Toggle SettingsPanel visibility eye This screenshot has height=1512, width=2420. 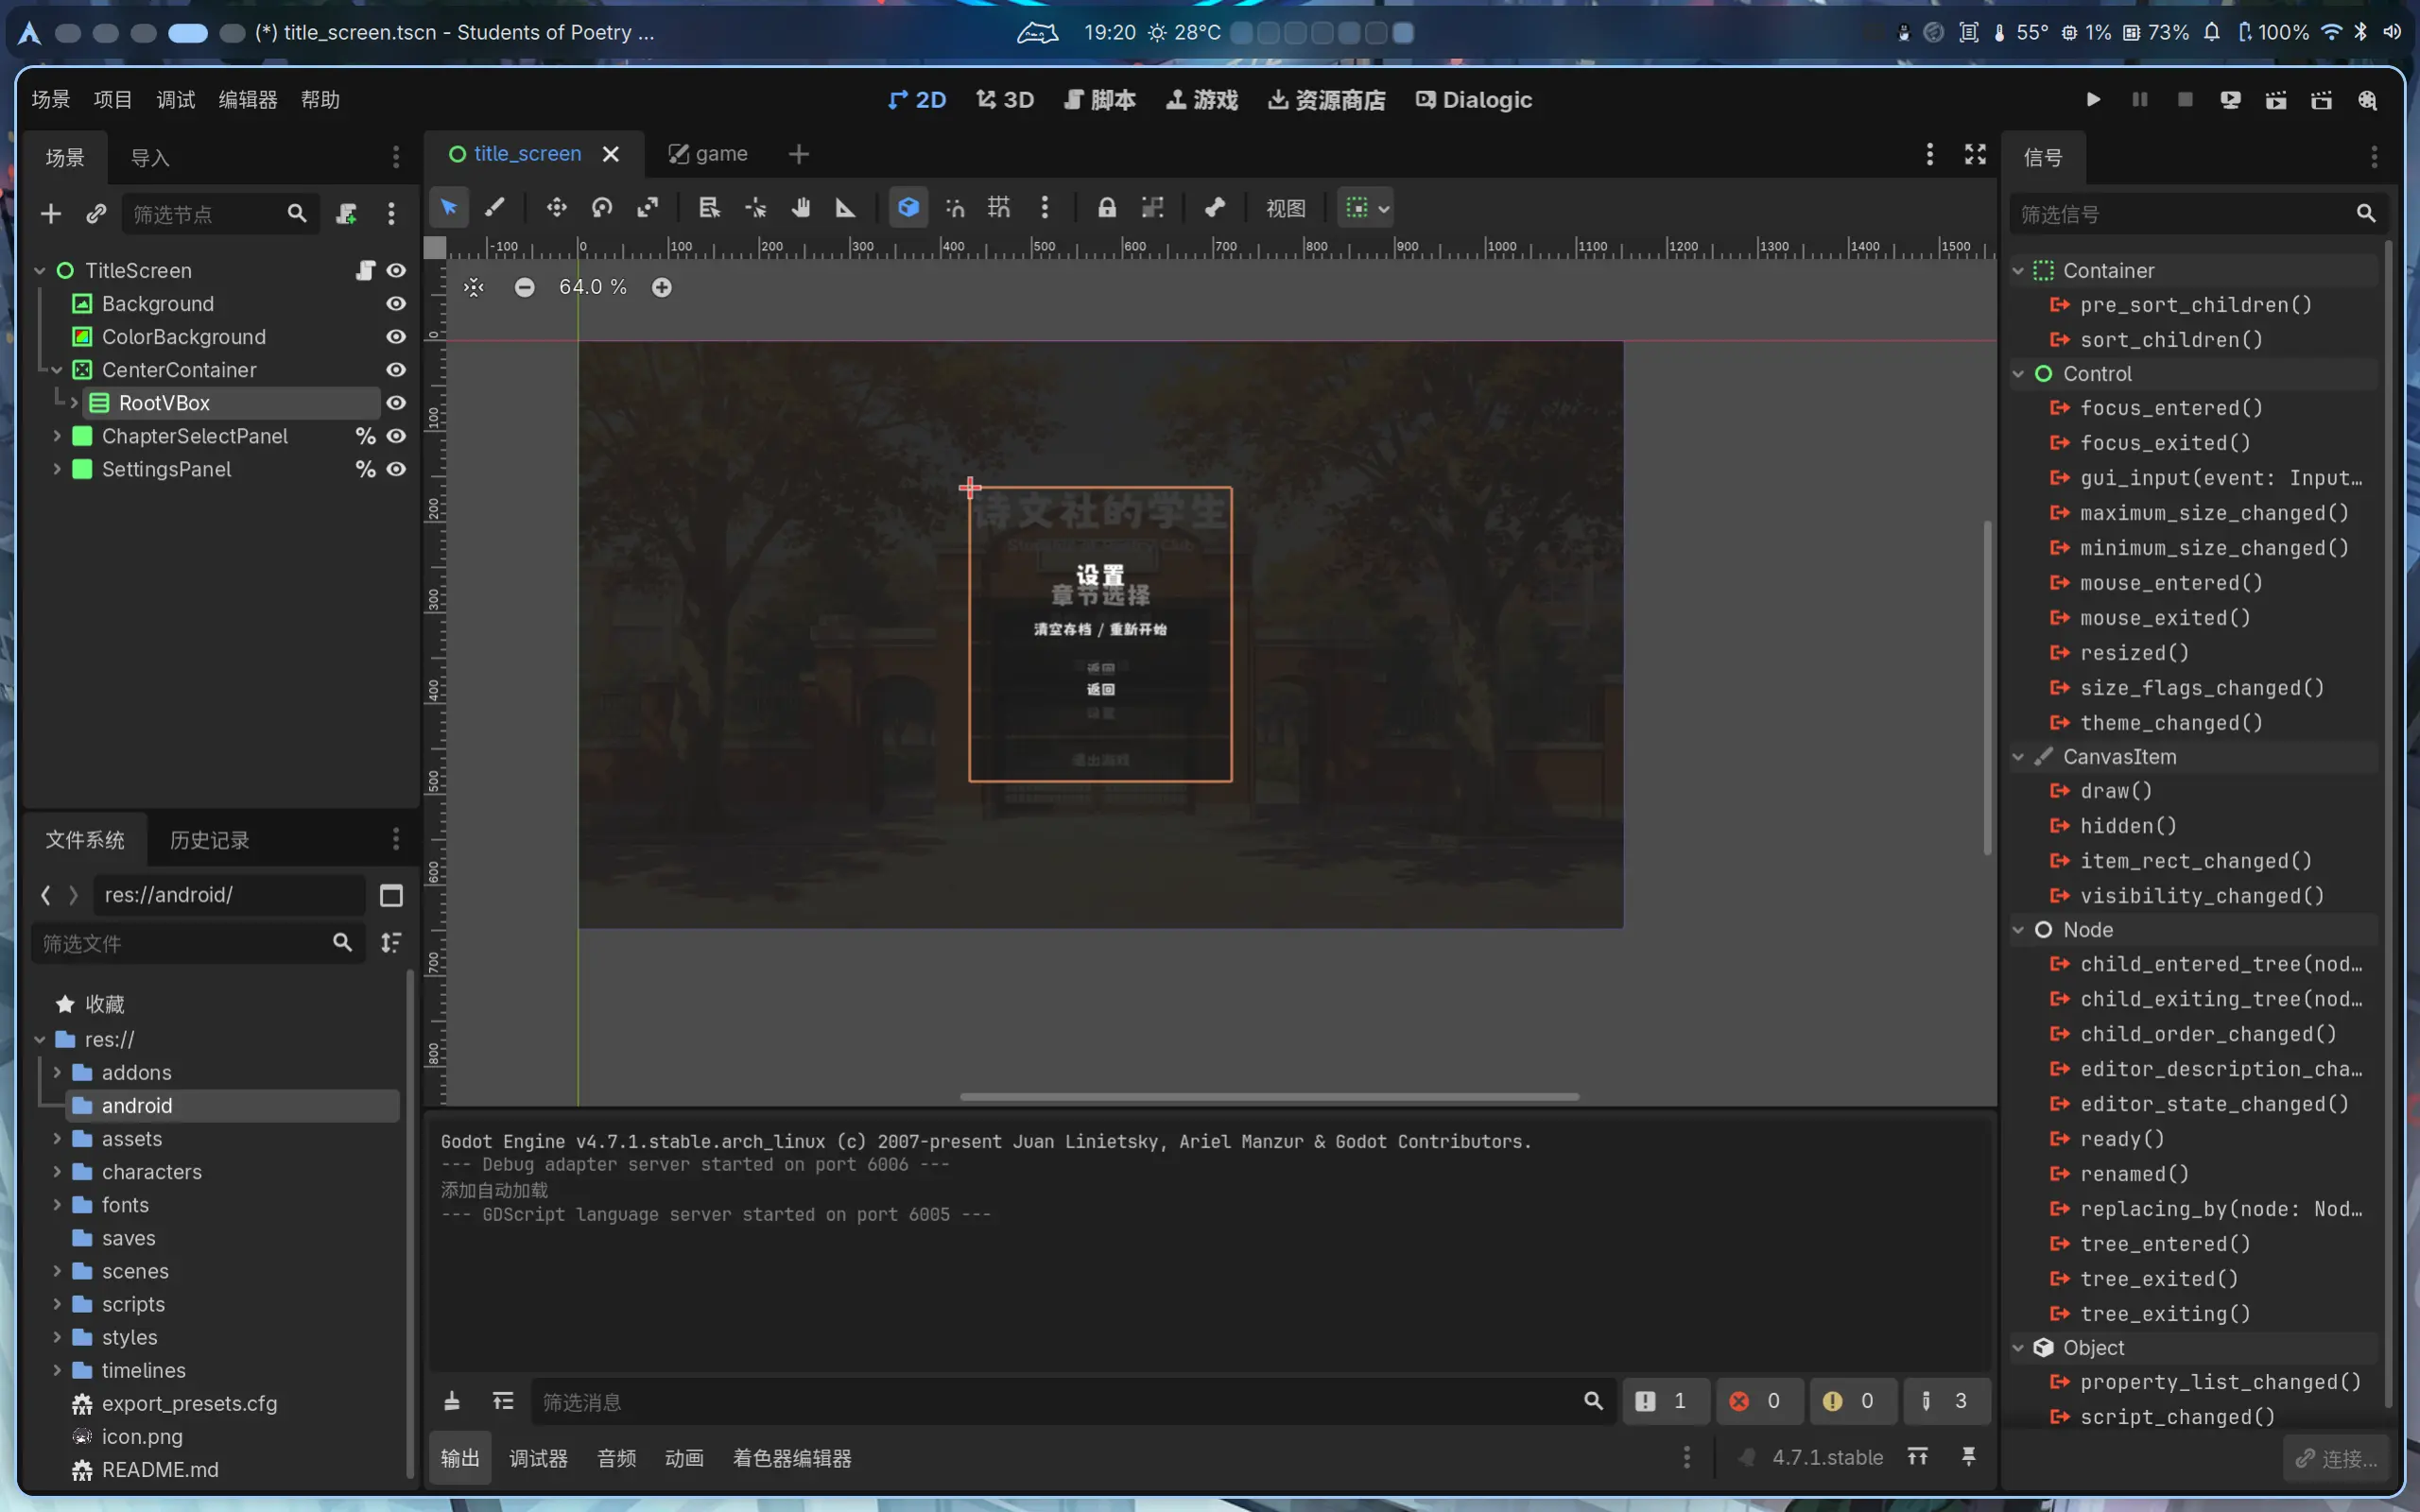pyautogui.click(x=396, y=470)
